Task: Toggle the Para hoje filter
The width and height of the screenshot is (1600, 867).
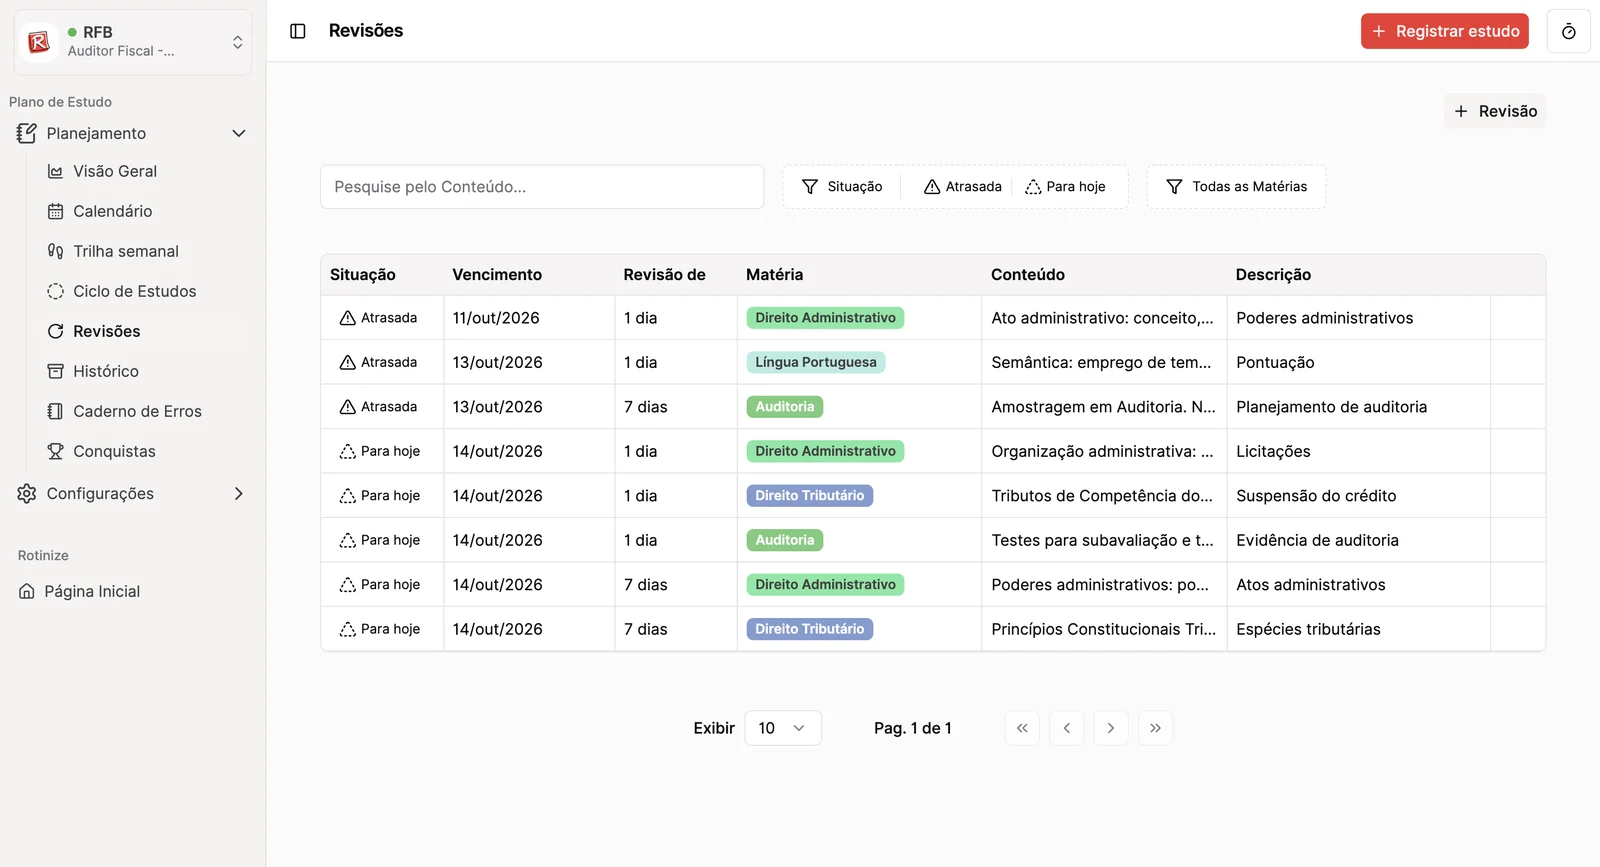Action: pyautogui.click(x=1066, y=187)
